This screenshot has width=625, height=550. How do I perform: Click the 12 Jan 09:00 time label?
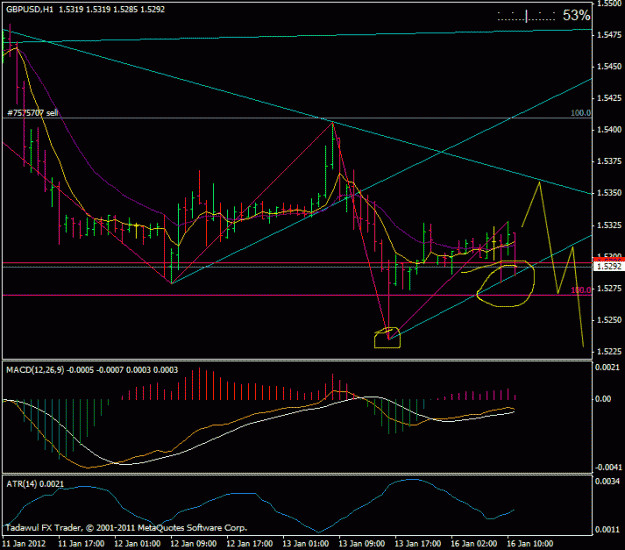click(x=194, y=544)
